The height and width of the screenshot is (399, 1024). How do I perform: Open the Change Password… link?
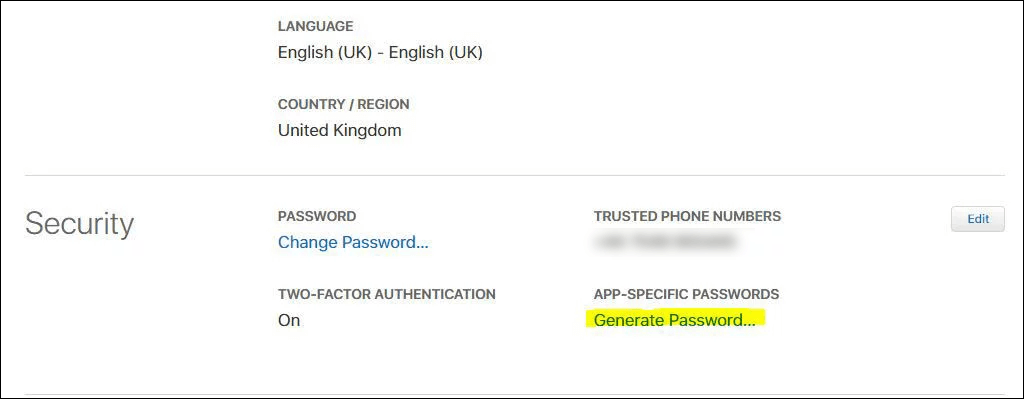coord(353,242)
